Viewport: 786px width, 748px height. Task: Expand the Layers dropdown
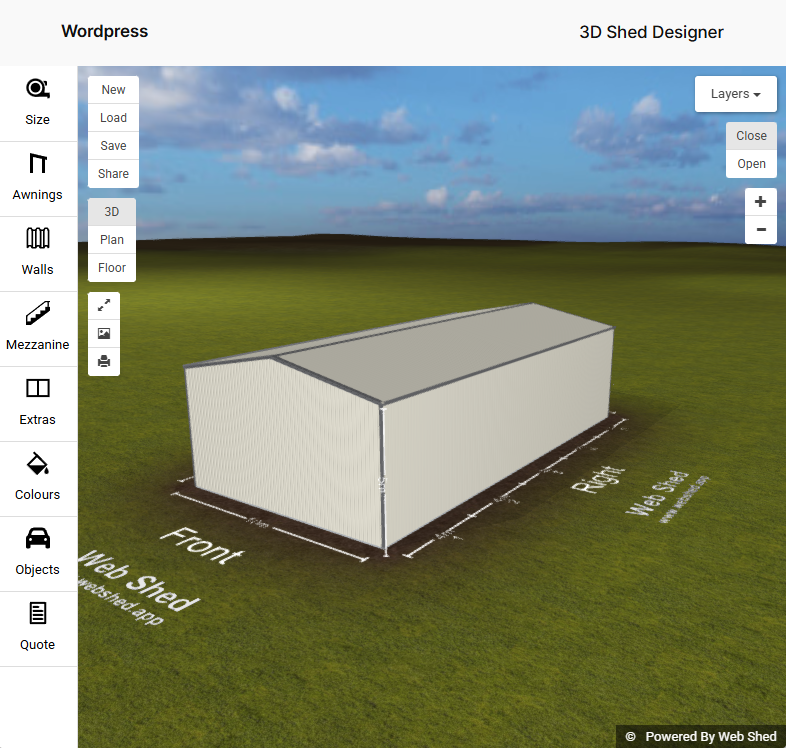point(735,94)
